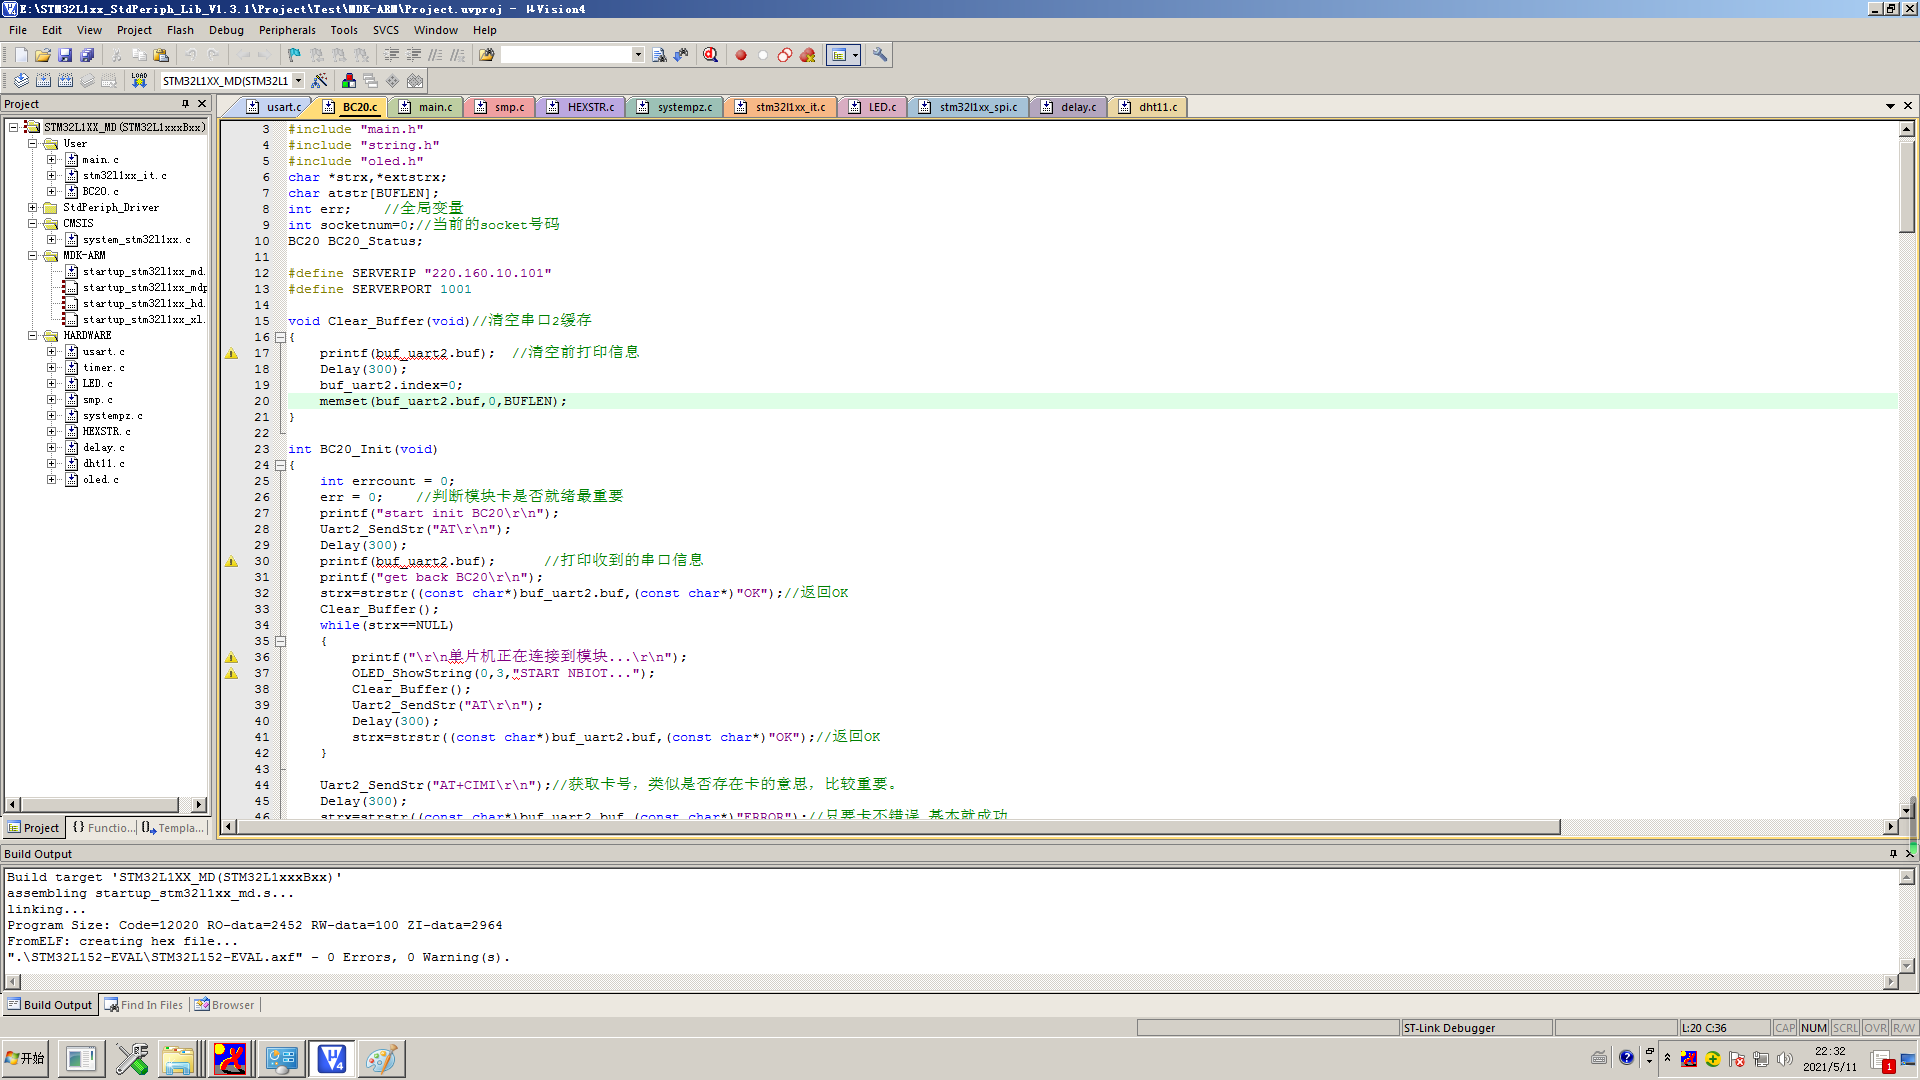Viewport: 1920px width, 1080px height.
Task: Collapse code fold at line 35
Action: pos(280,641)
